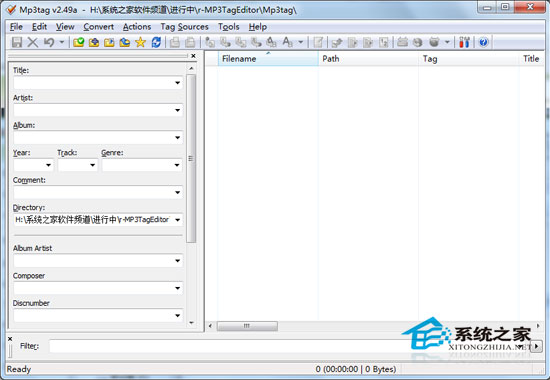Click the Tag - Filename converter icon

210,42
